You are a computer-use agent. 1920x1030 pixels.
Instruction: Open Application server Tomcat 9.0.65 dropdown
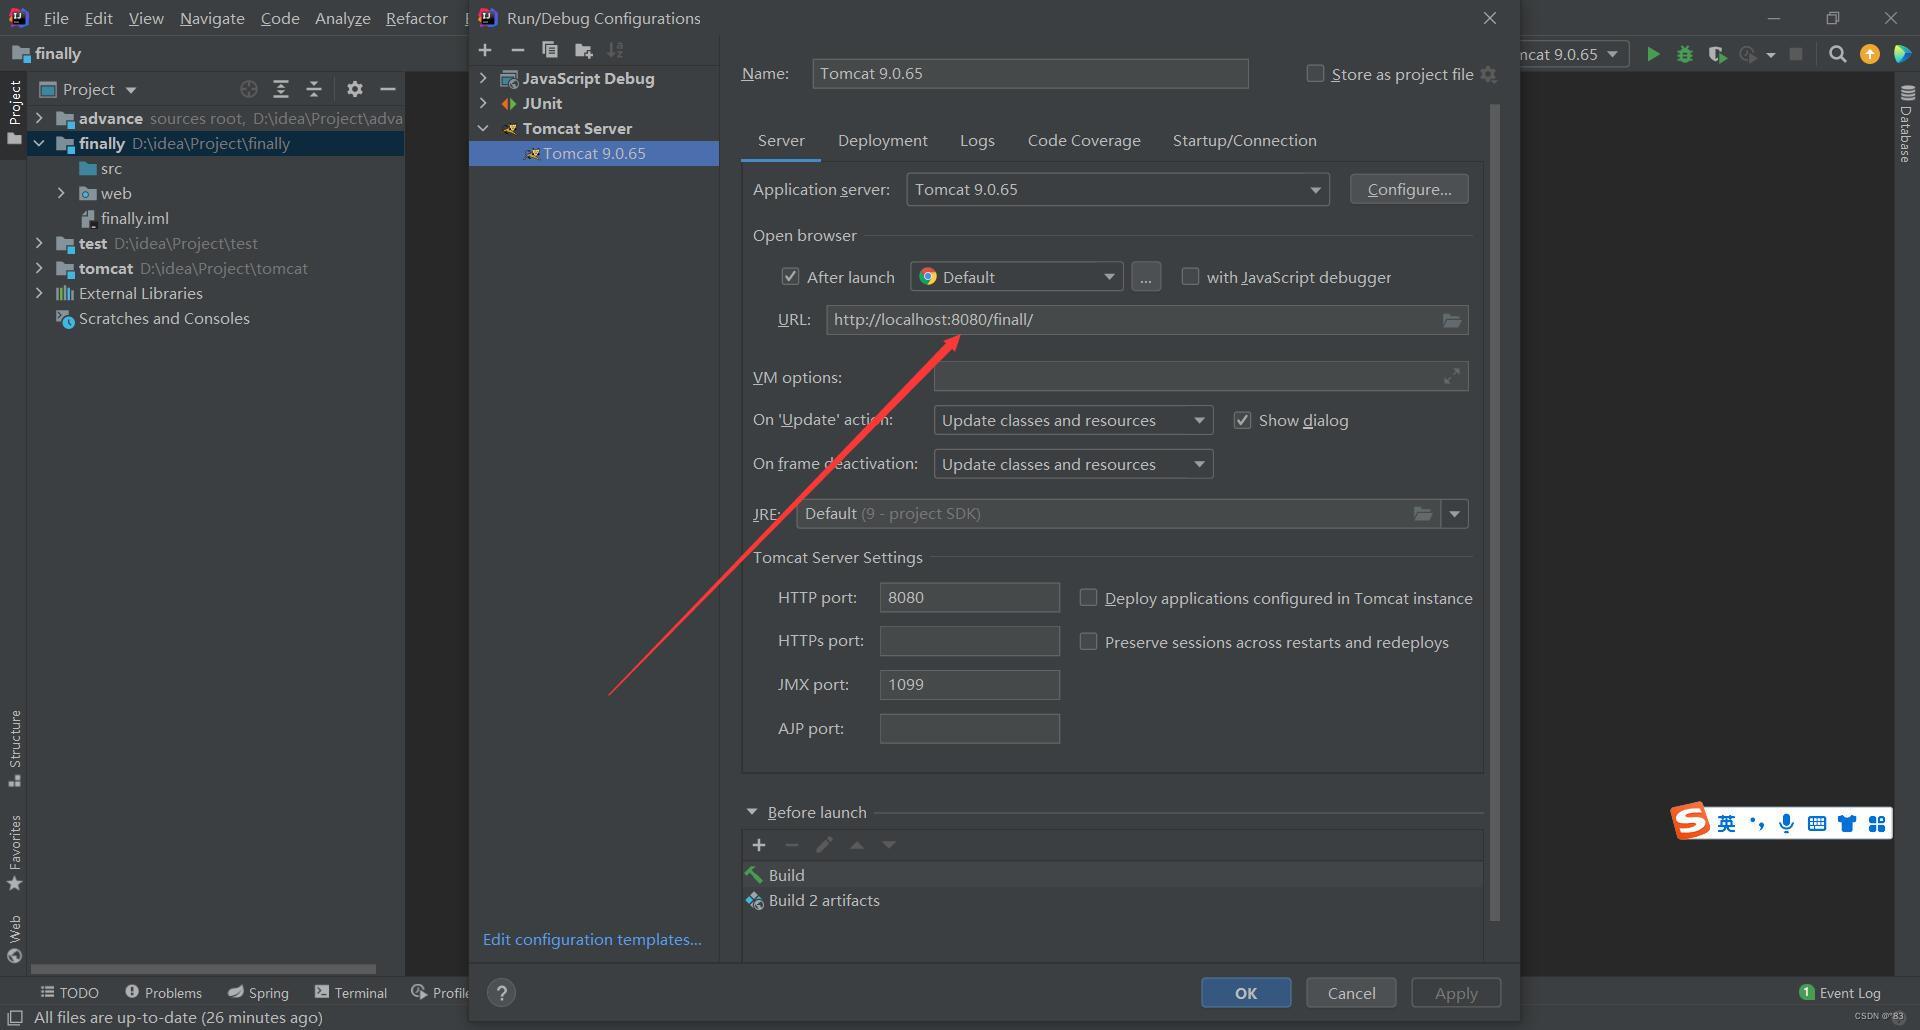coord(1117,190)
